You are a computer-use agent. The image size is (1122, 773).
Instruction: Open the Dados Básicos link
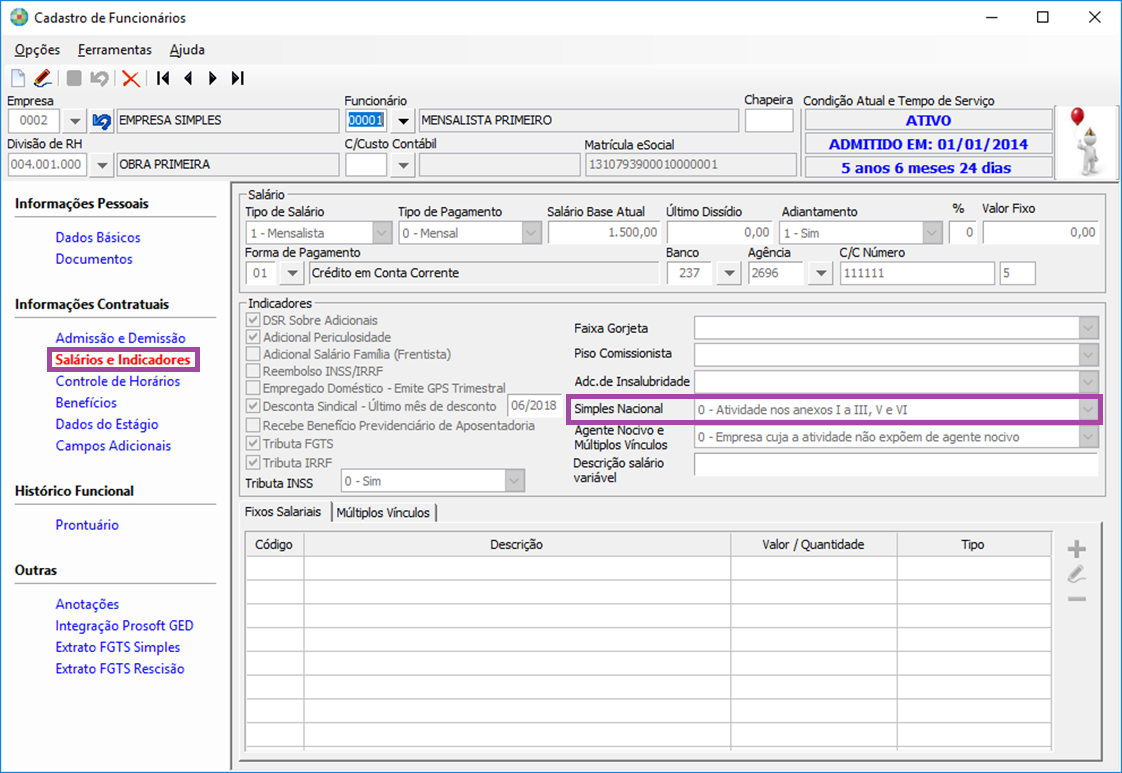98,238
